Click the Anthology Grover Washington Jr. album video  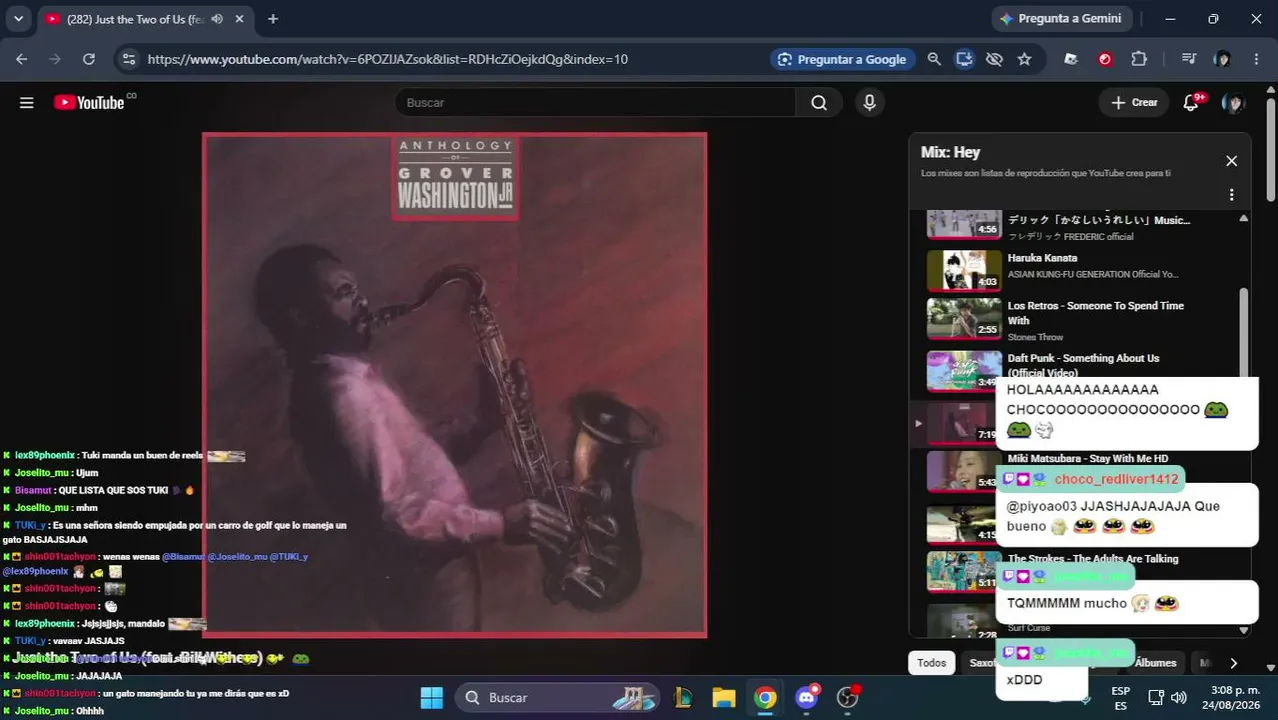(455, 385)
